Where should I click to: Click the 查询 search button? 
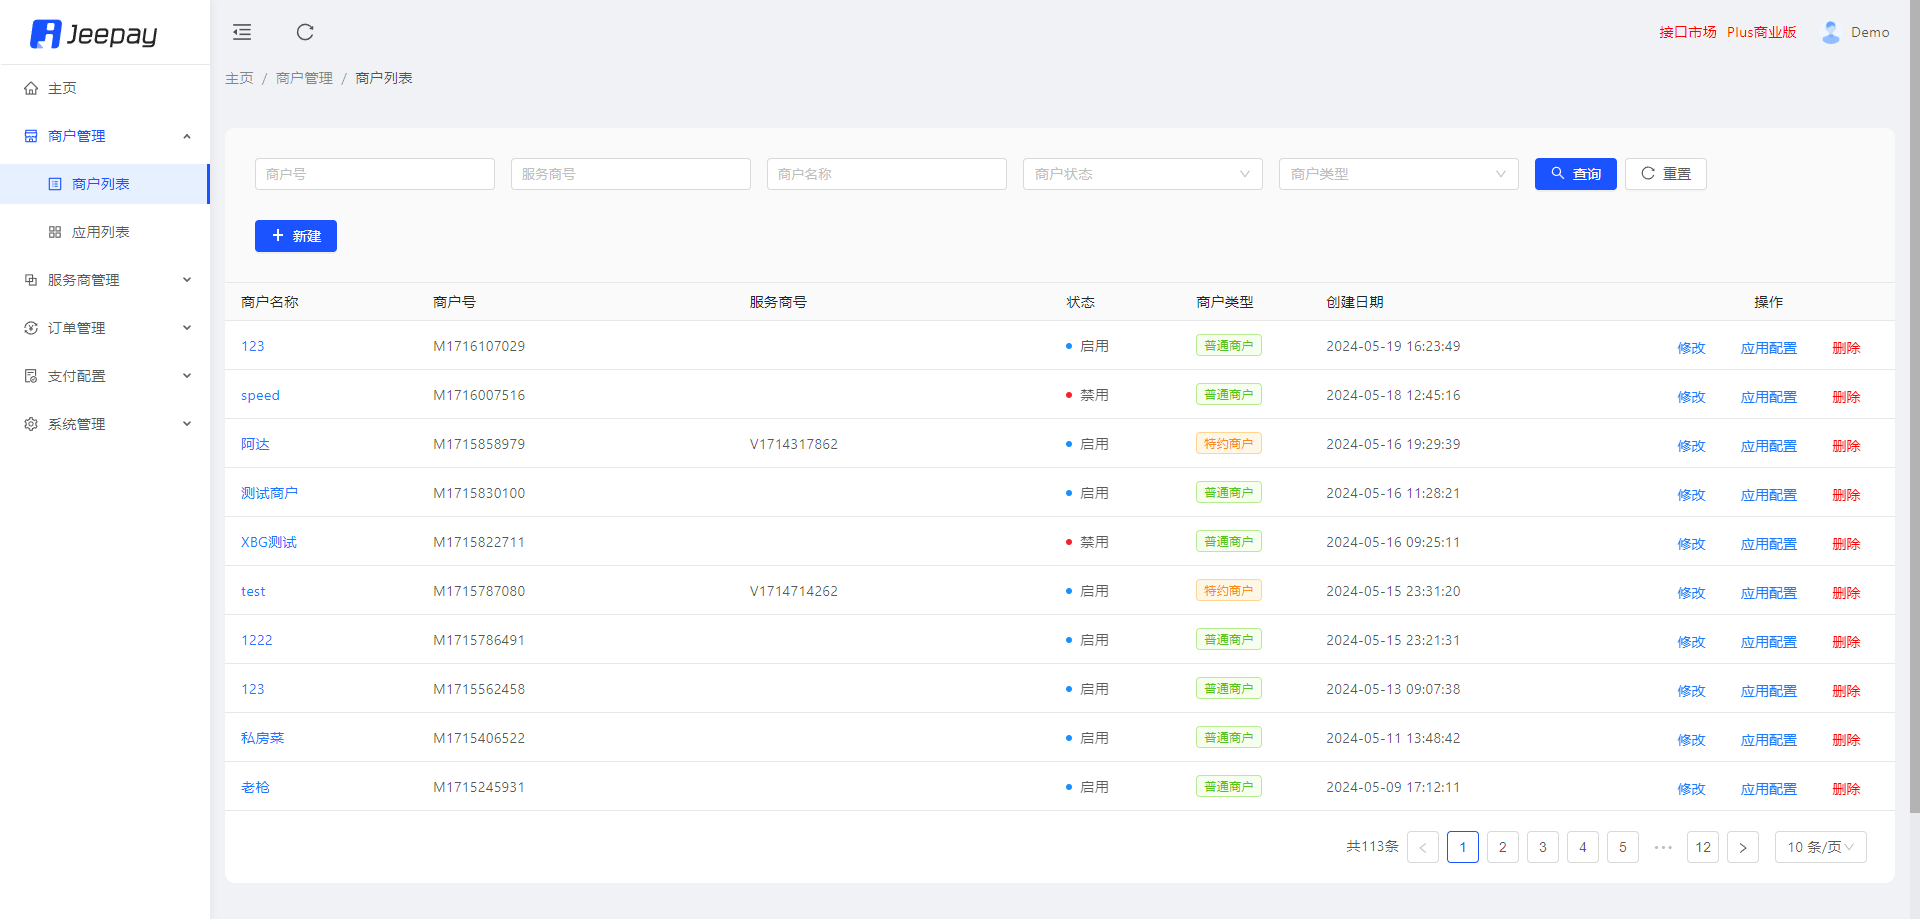click(1575, 174)
